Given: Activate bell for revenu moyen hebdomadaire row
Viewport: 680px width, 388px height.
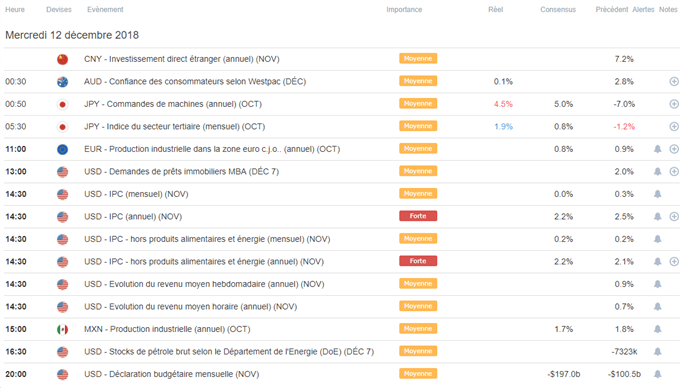Looking at the screenshot, I should pyautogui.click(x=657, y=284).
